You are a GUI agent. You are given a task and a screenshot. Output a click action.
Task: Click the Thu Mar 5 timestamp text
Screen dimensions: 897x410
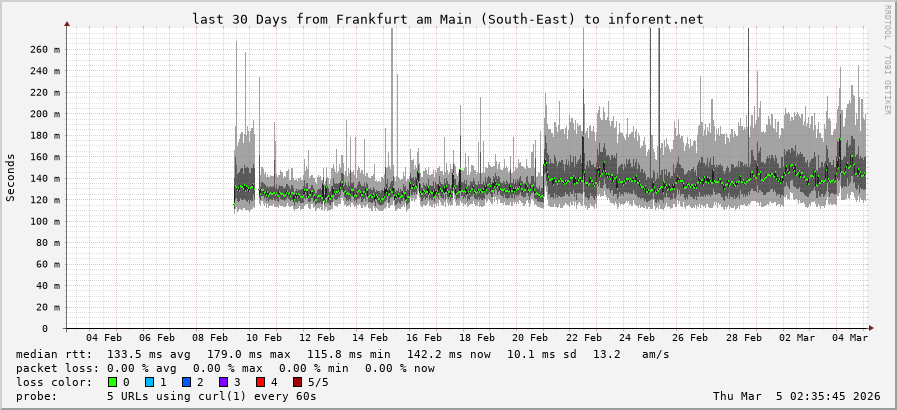[796, 396]
